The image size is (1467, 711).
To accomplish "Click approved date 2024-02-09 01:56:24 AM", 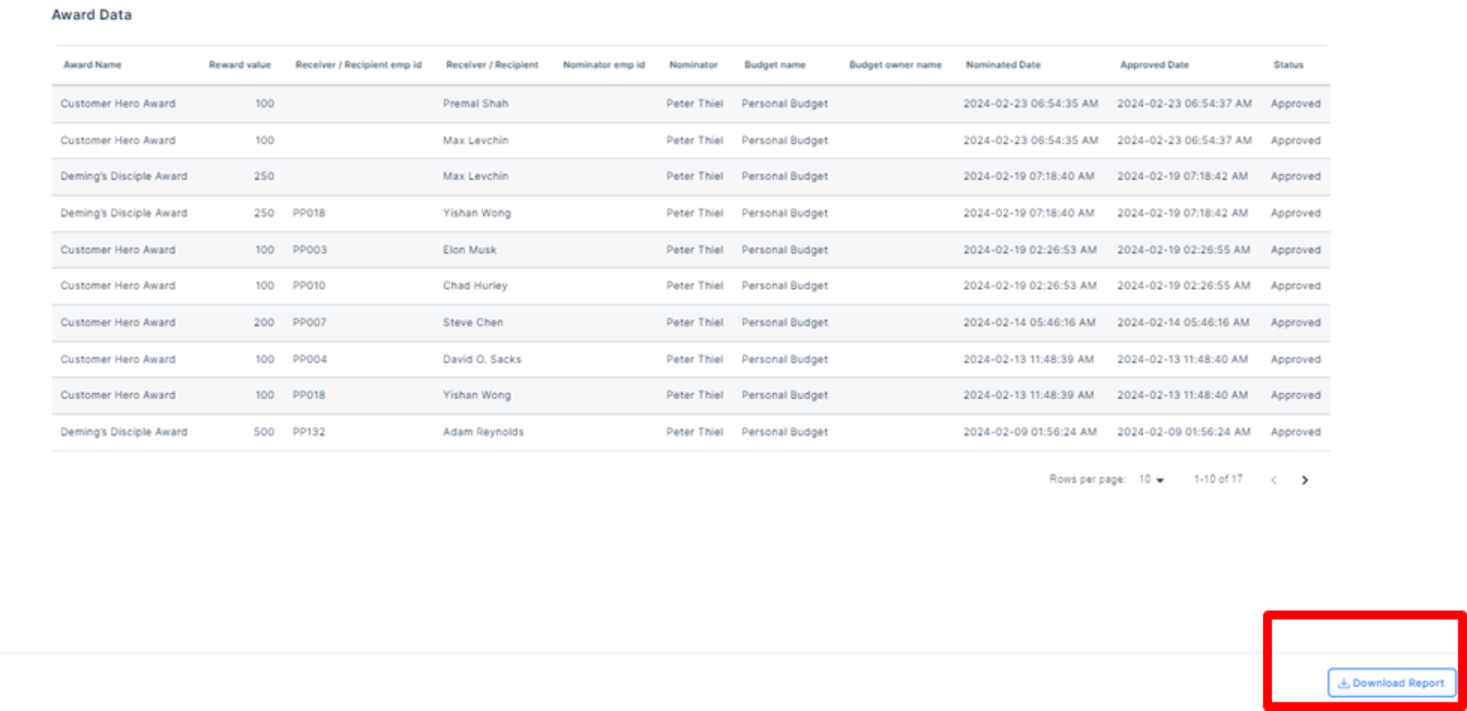I will pyautogui.click(x=1183, y=432).
